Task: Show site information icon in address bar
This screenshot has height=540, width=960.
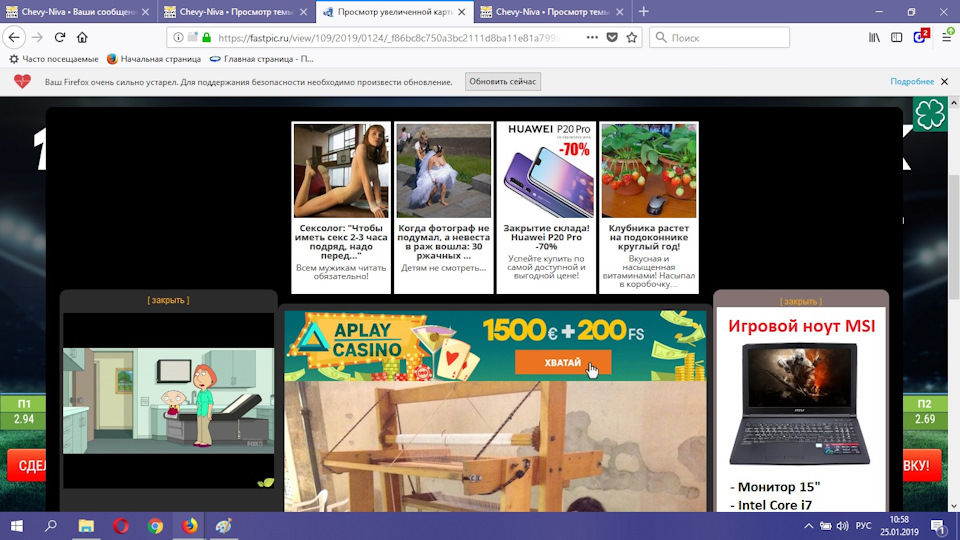Action: coord(178,37)
